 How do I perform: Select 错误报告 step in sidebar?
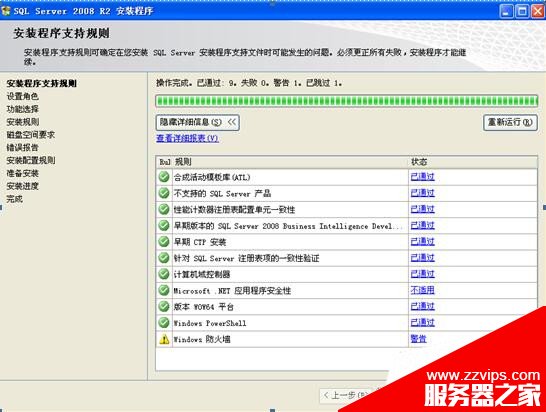pyautogui.click(x=22, y=148)
